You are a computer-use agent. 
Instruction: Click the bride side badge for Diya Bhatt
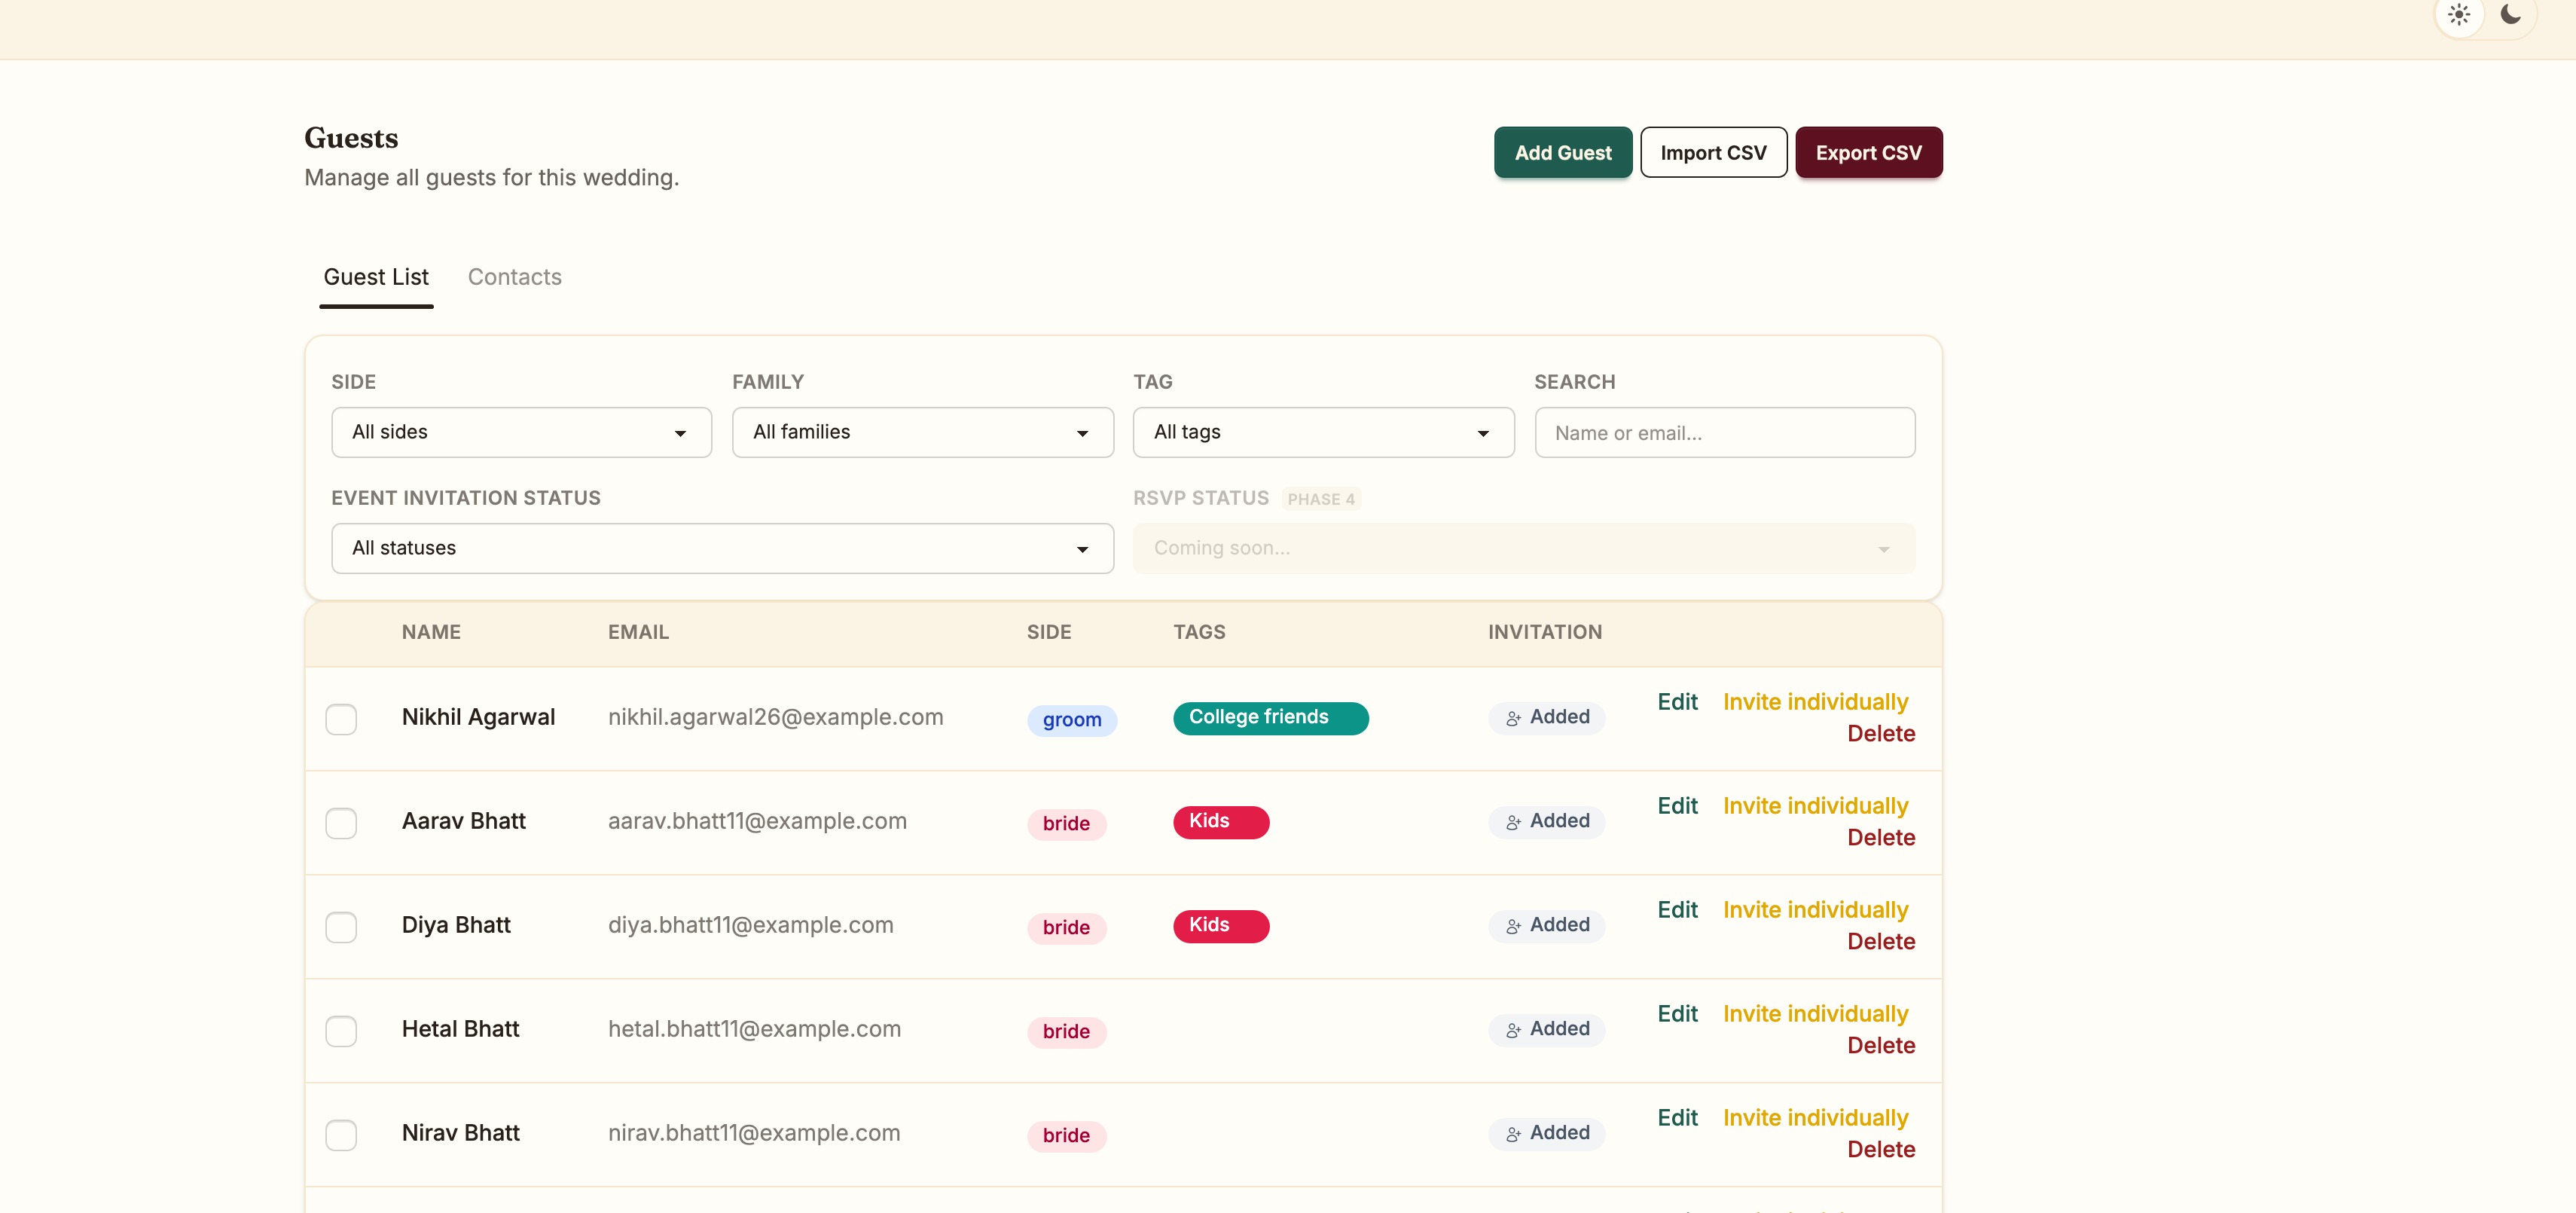(1066, 928)
